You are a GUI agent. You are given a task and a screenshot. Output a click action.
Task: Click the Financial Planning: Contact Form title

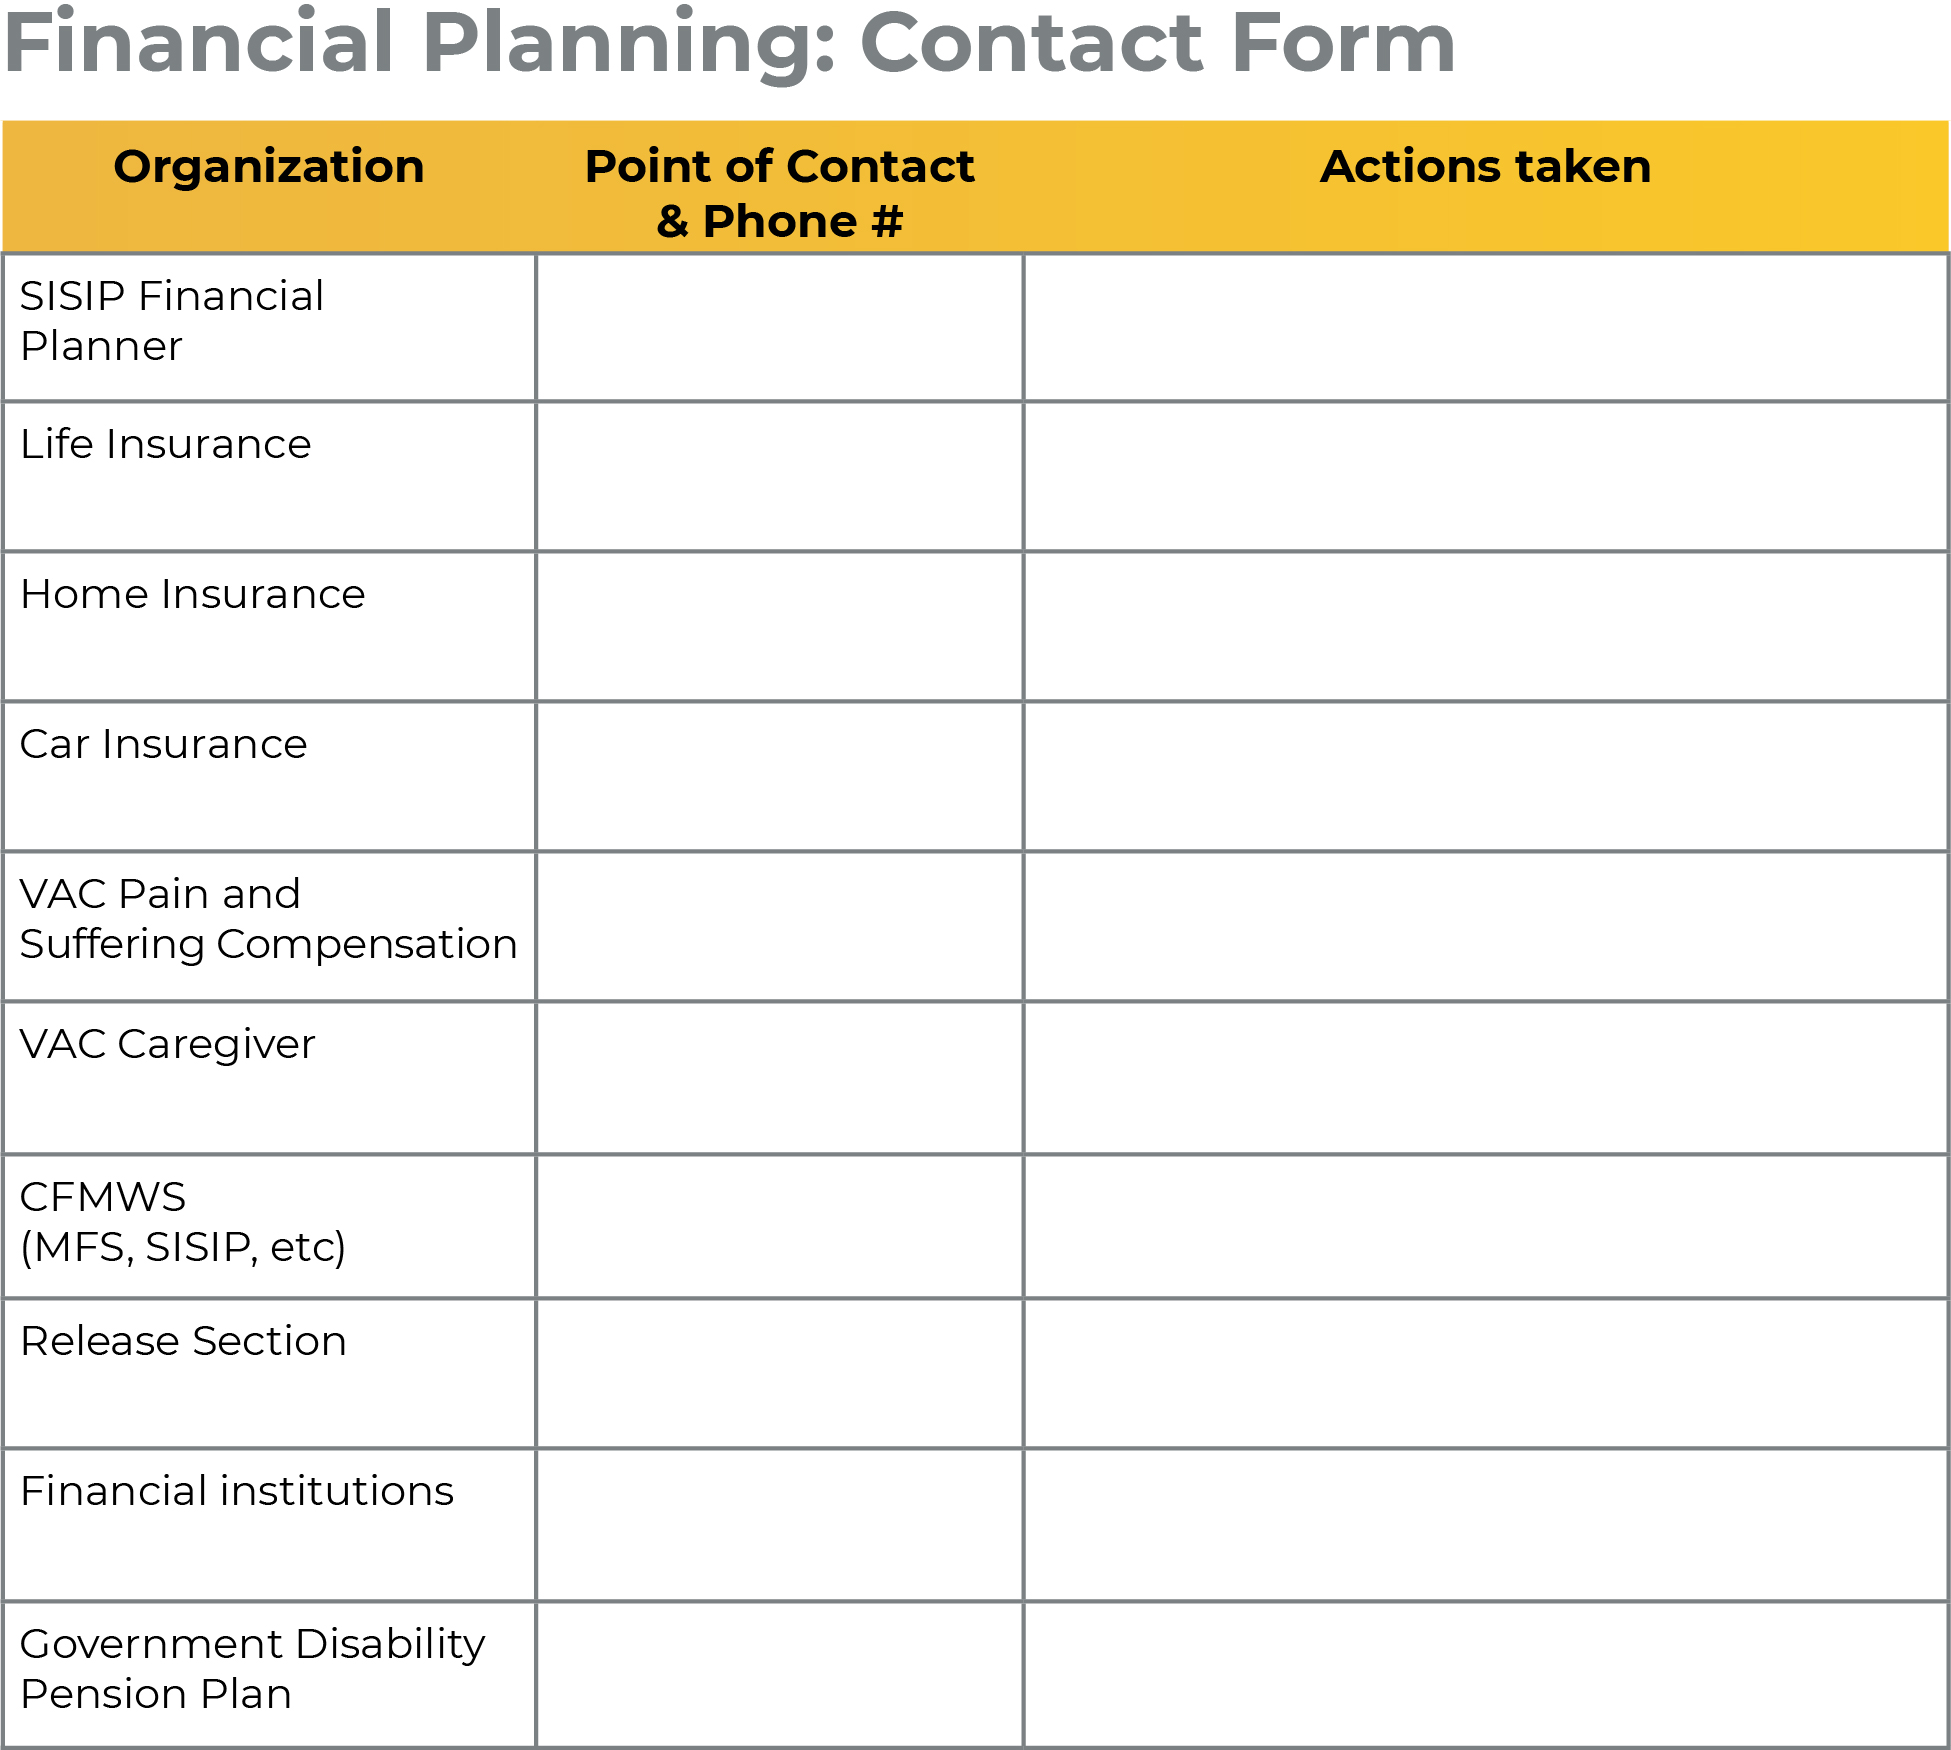coord(730,44)
